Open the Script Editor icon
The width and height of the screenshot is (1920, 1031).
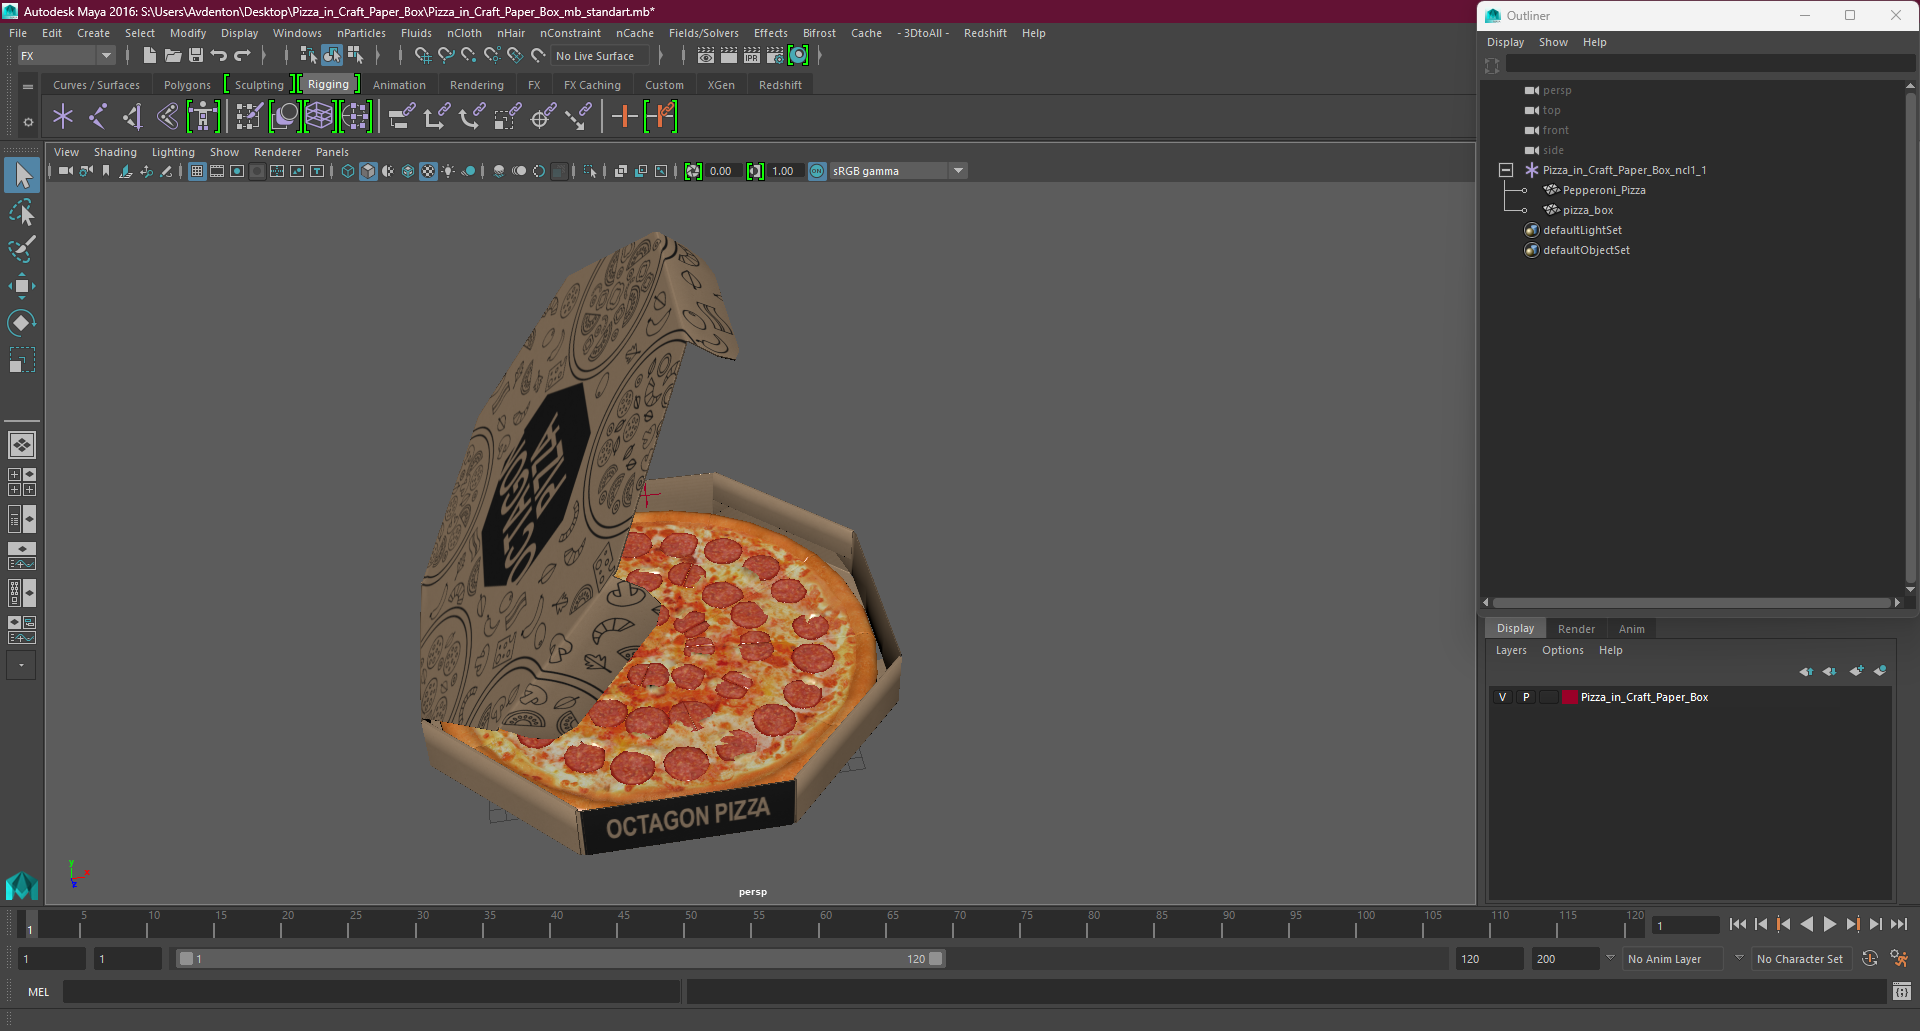(x=1902, y=992)
